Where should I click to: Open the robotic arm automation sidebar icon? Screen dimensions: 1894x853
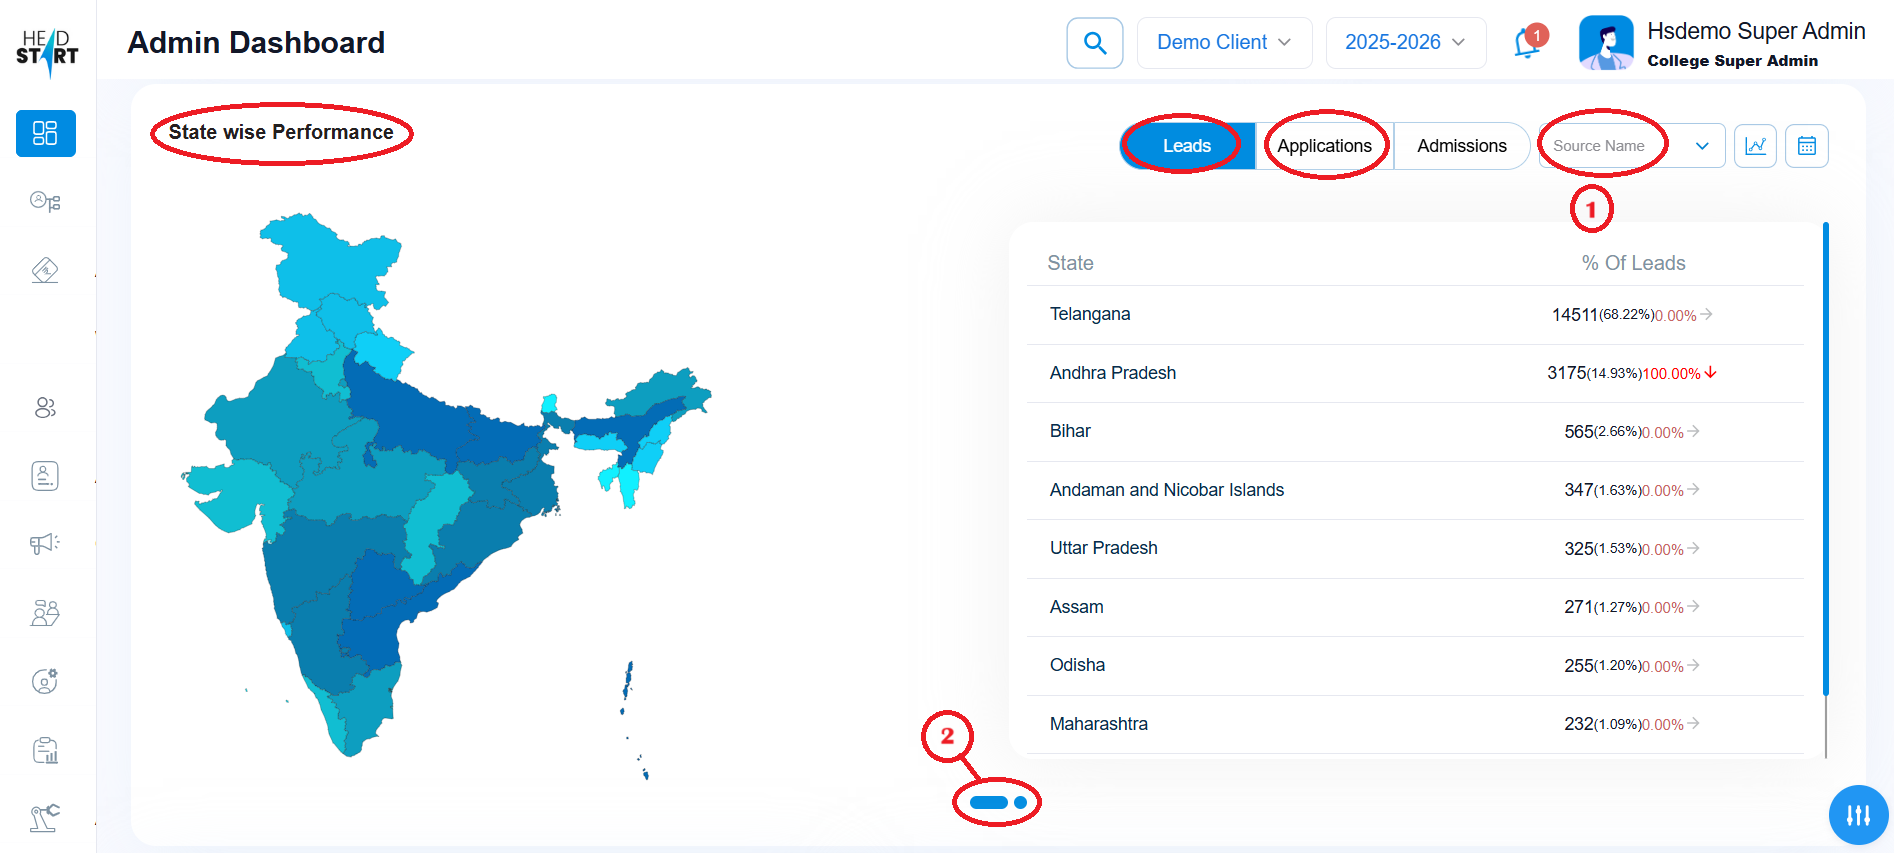pos(45,818)
